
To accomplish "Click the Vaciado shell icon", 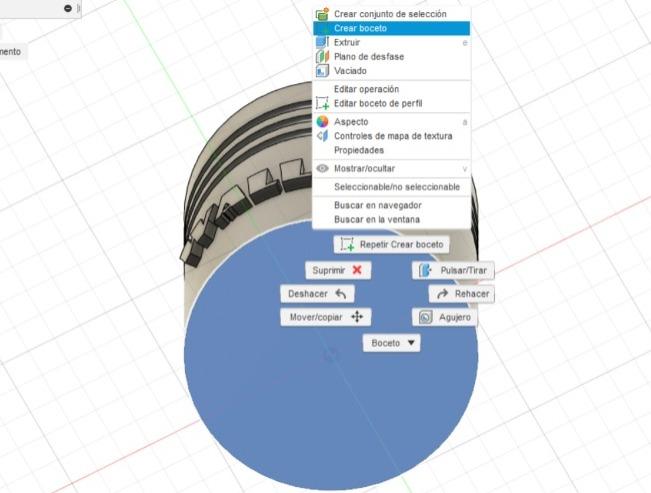I will [322, 71].
